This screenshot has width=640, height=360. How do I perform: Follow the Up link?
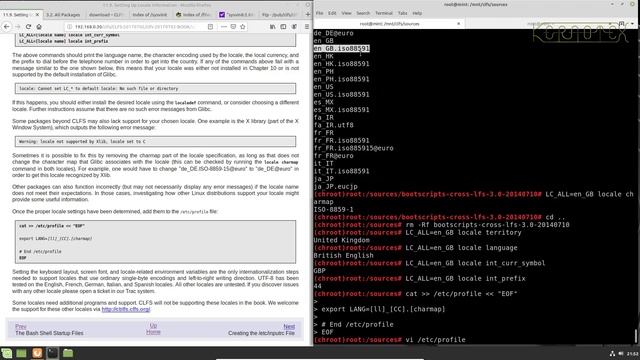tap(153, 326)
